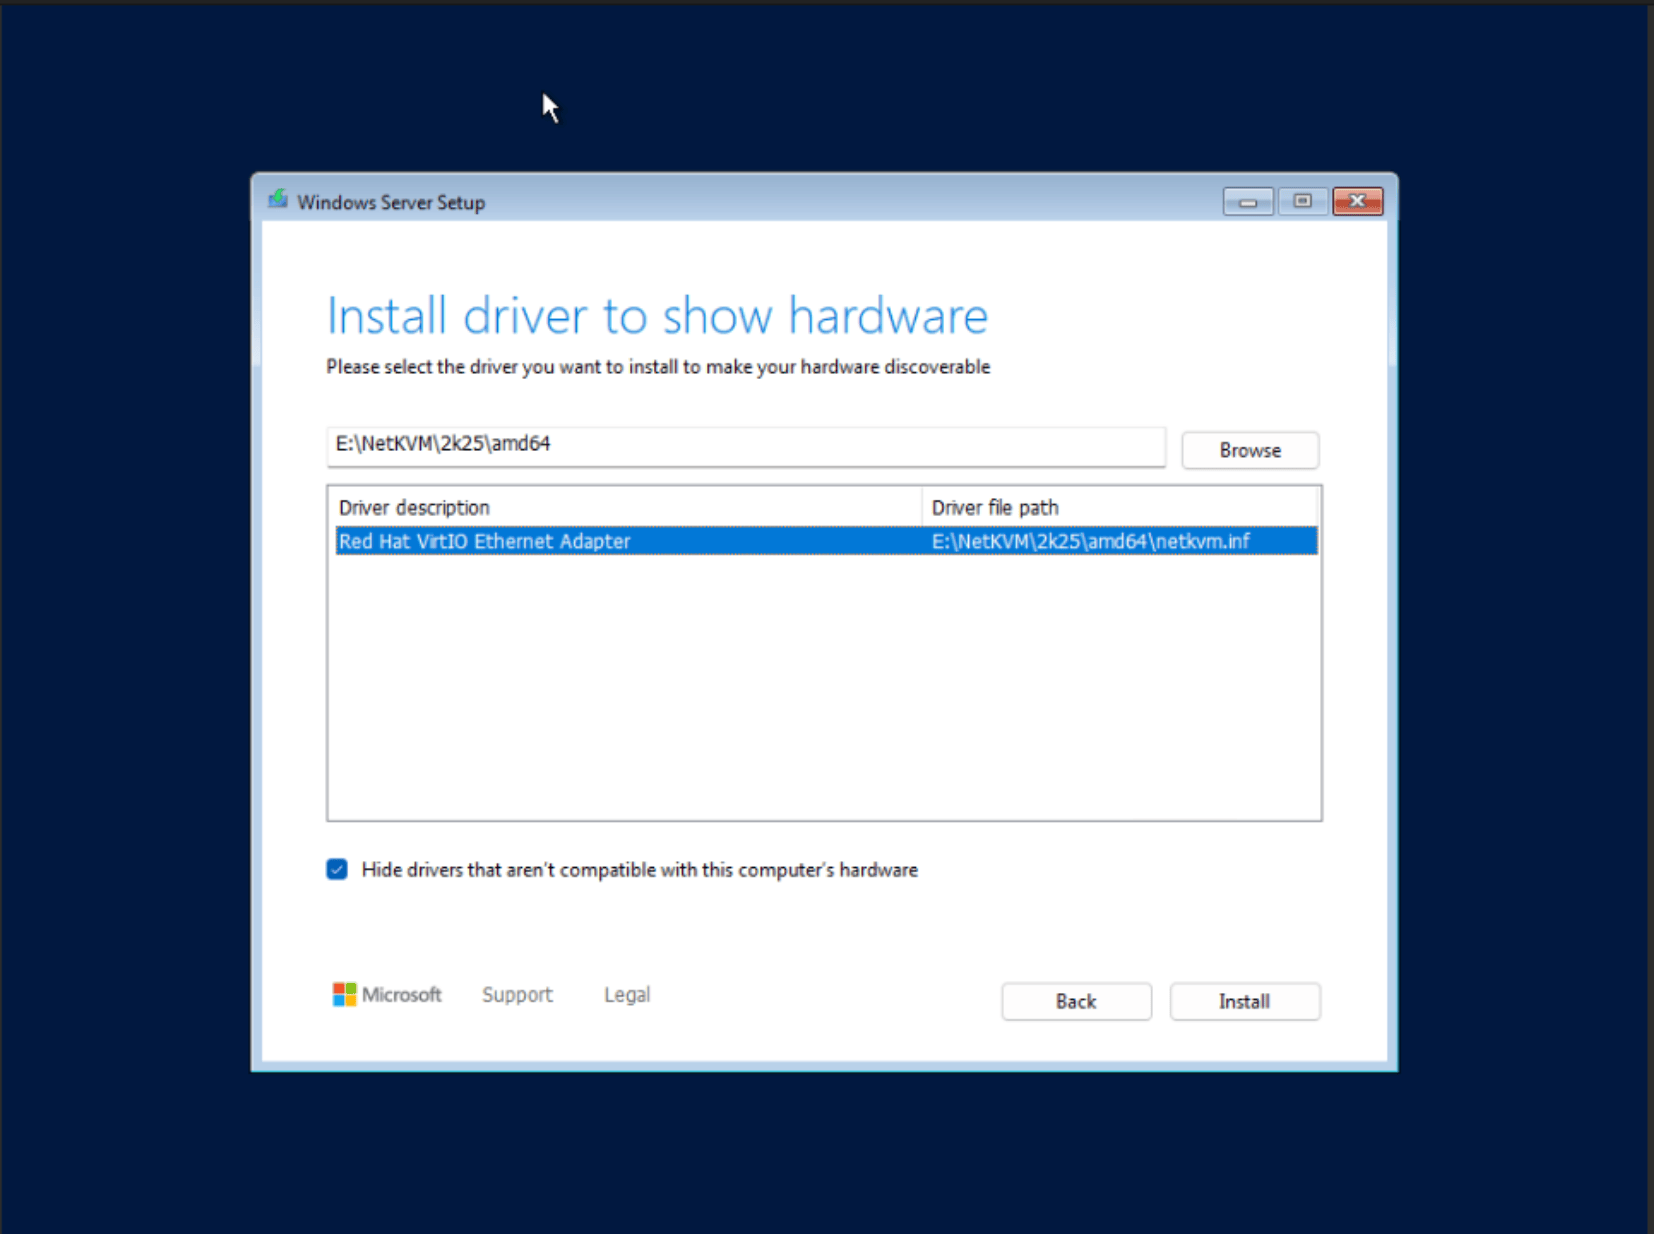
Task: Click the Windows Server Setup title bar icon
Action: (279, 200)
